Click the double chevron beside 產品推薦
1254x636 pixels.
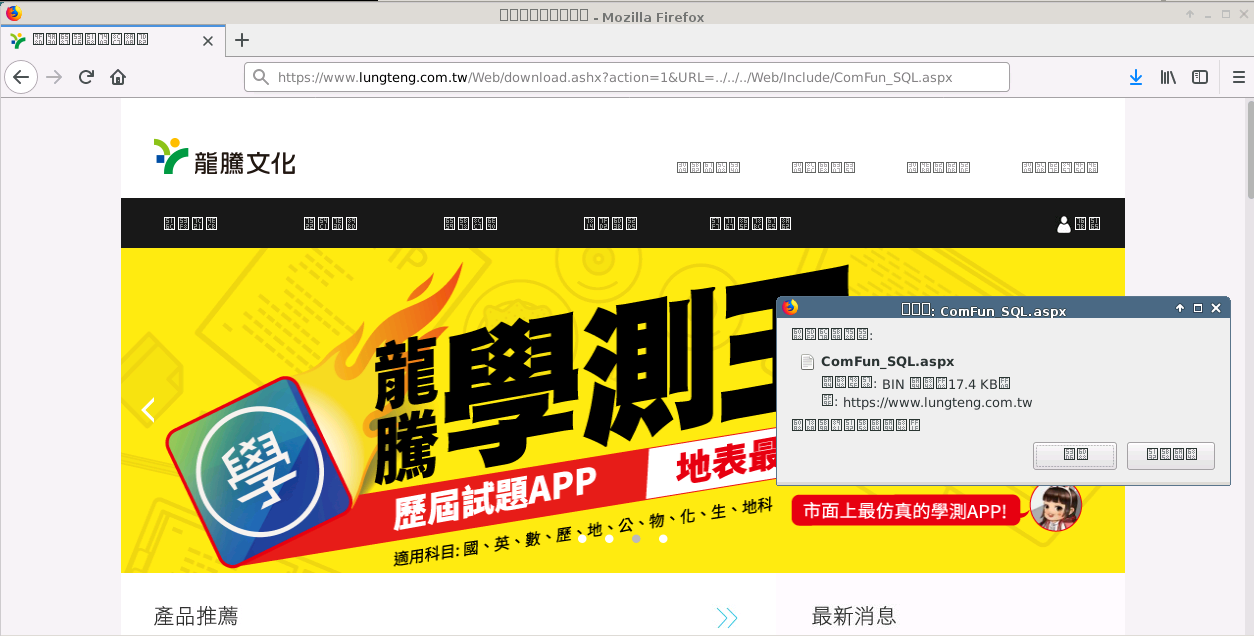727,618
